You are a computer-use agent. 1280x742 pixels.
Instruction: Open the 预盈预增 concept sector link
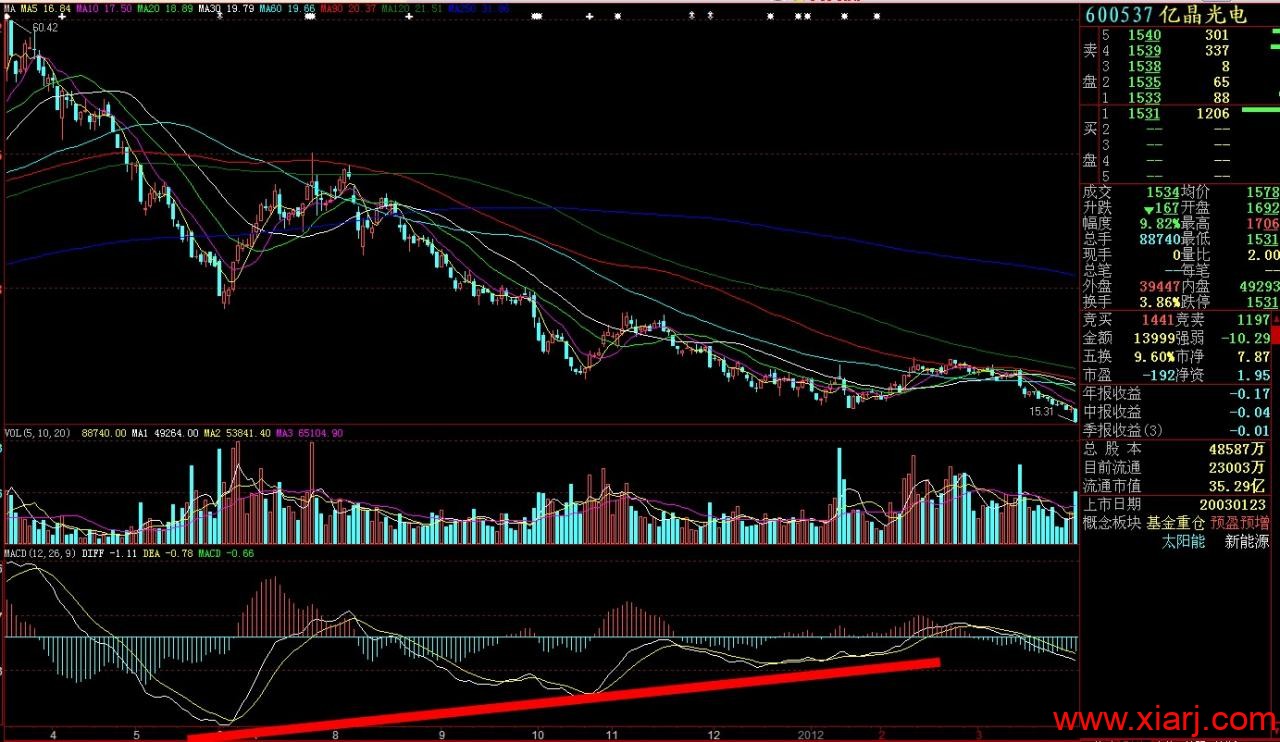tap(1240, 523)
